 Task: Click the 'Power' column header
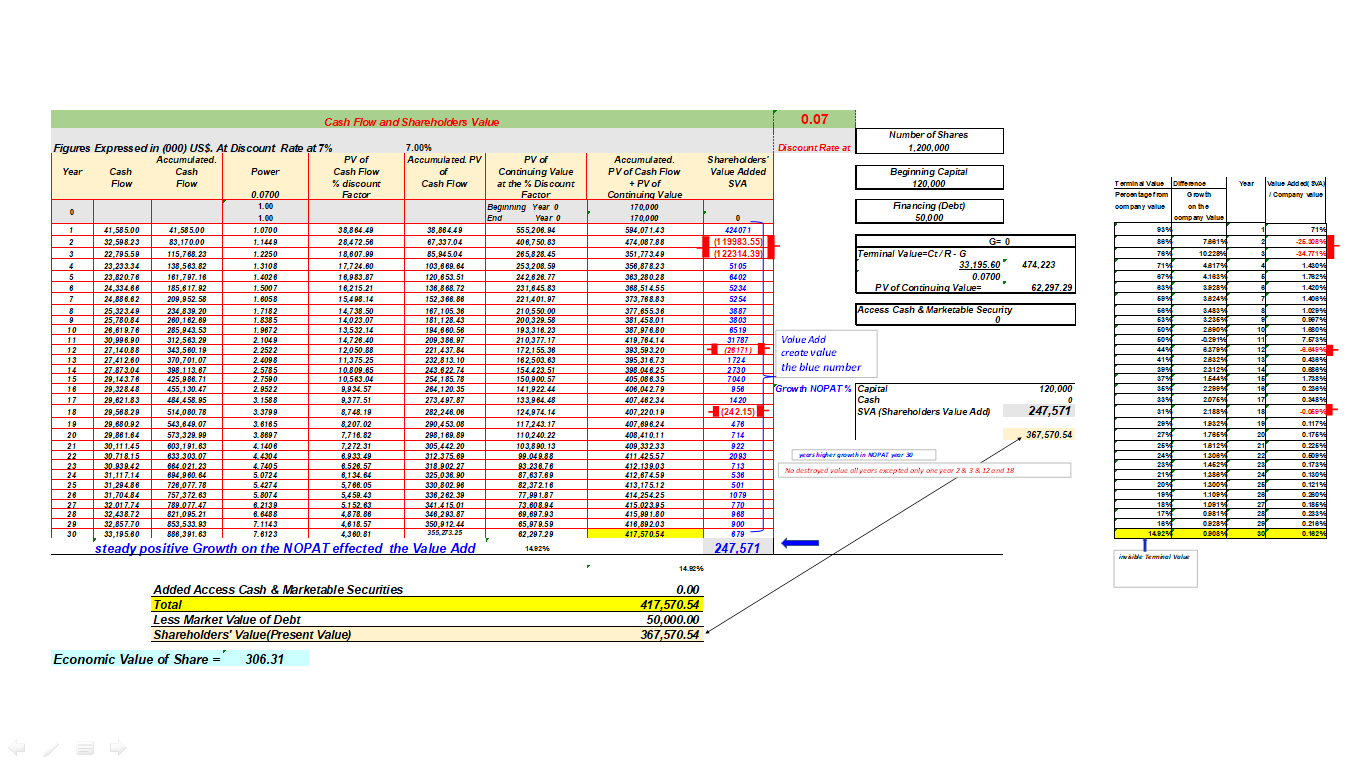pyautogui.click(x=265, y=171)
